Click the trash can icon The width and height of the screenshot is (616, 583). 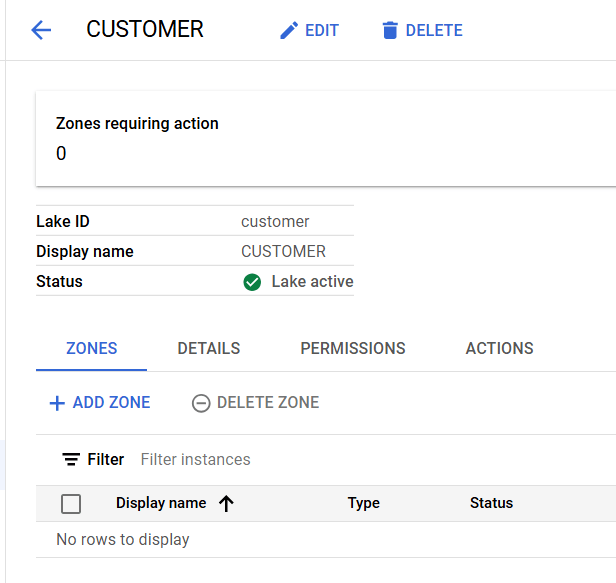coord(390,30)
